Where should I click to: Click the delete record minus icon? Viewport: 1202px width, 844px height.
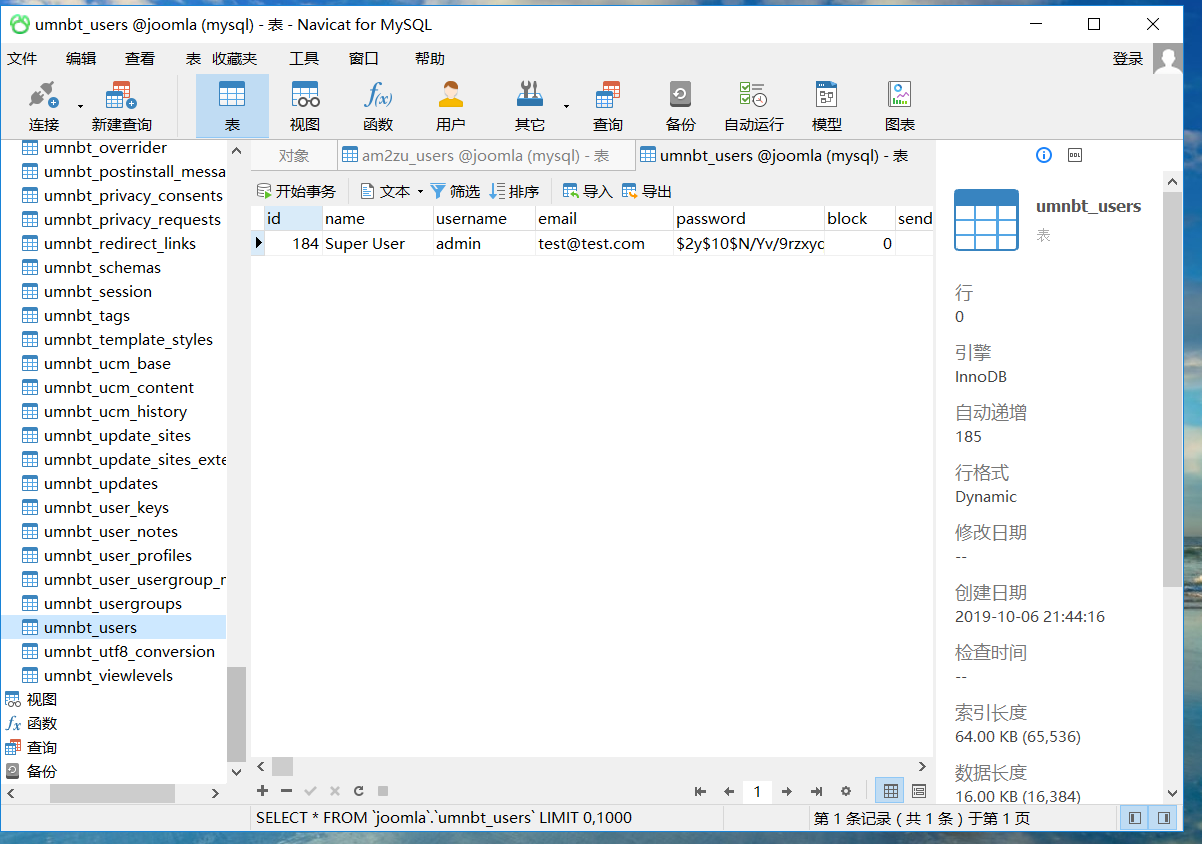pyautogui.click(x=287, y=791)
